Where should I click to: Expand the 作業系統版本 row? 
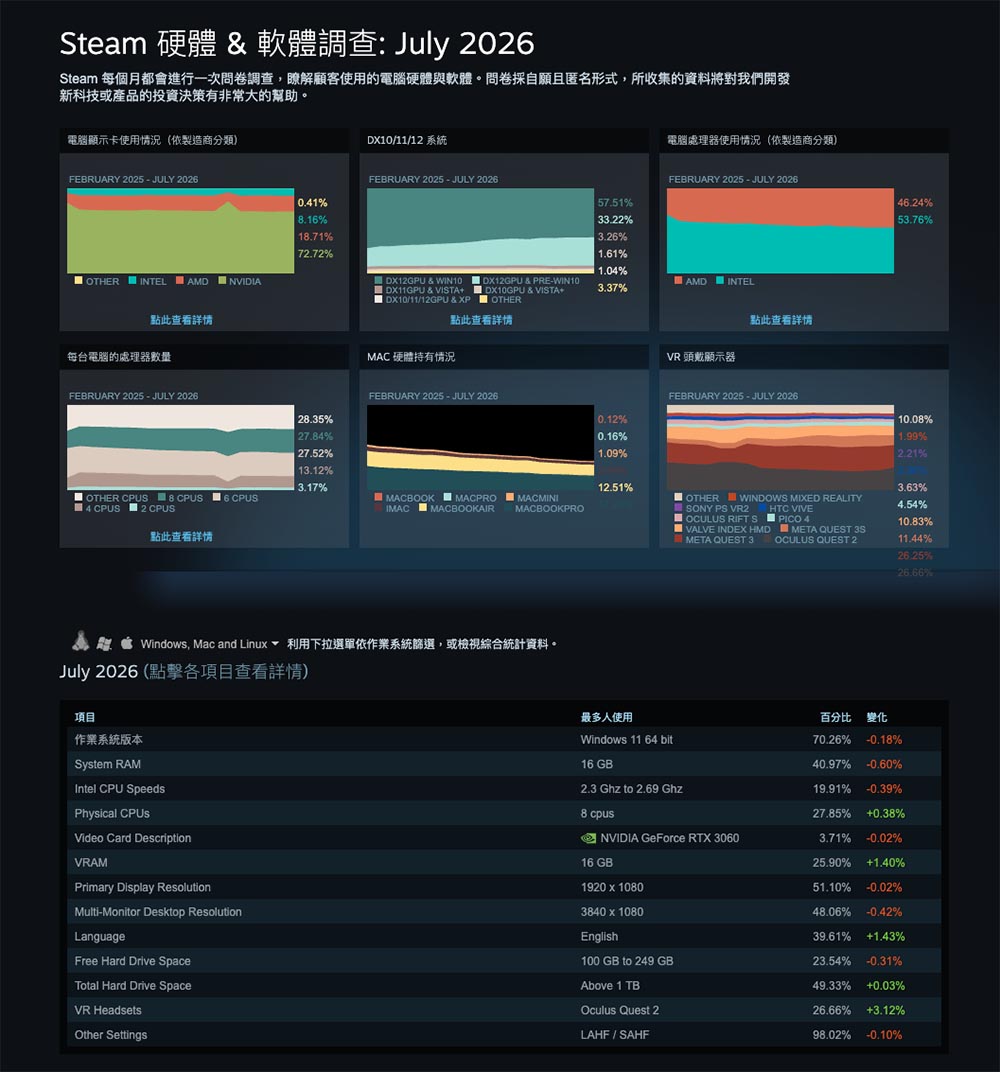click(504, 740)
